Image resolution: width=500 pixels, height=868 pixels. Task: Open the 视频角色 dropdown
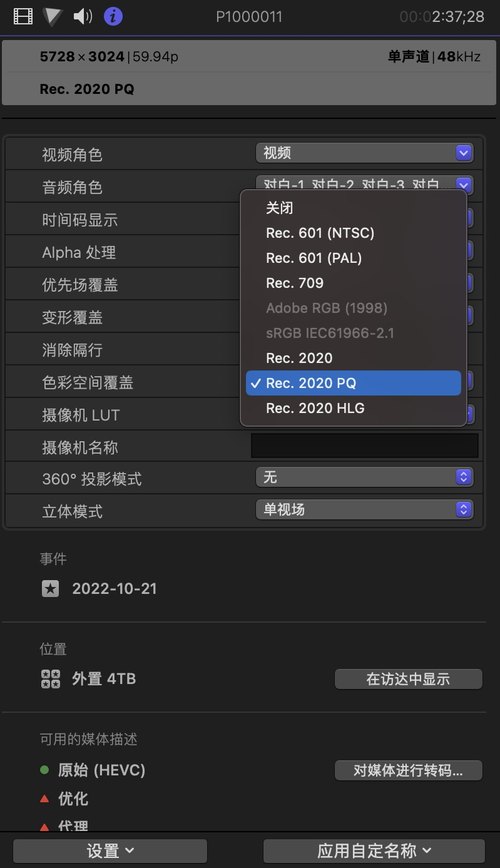click(x=364, y=153)
